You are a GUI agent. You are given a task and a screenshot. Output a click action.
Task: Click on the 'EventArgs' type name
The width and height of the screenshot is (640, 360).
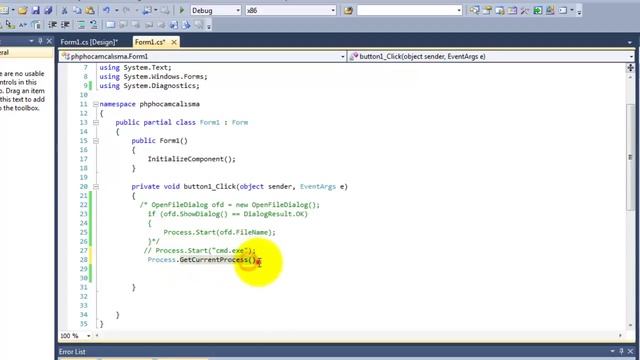[x=318, y=187]
